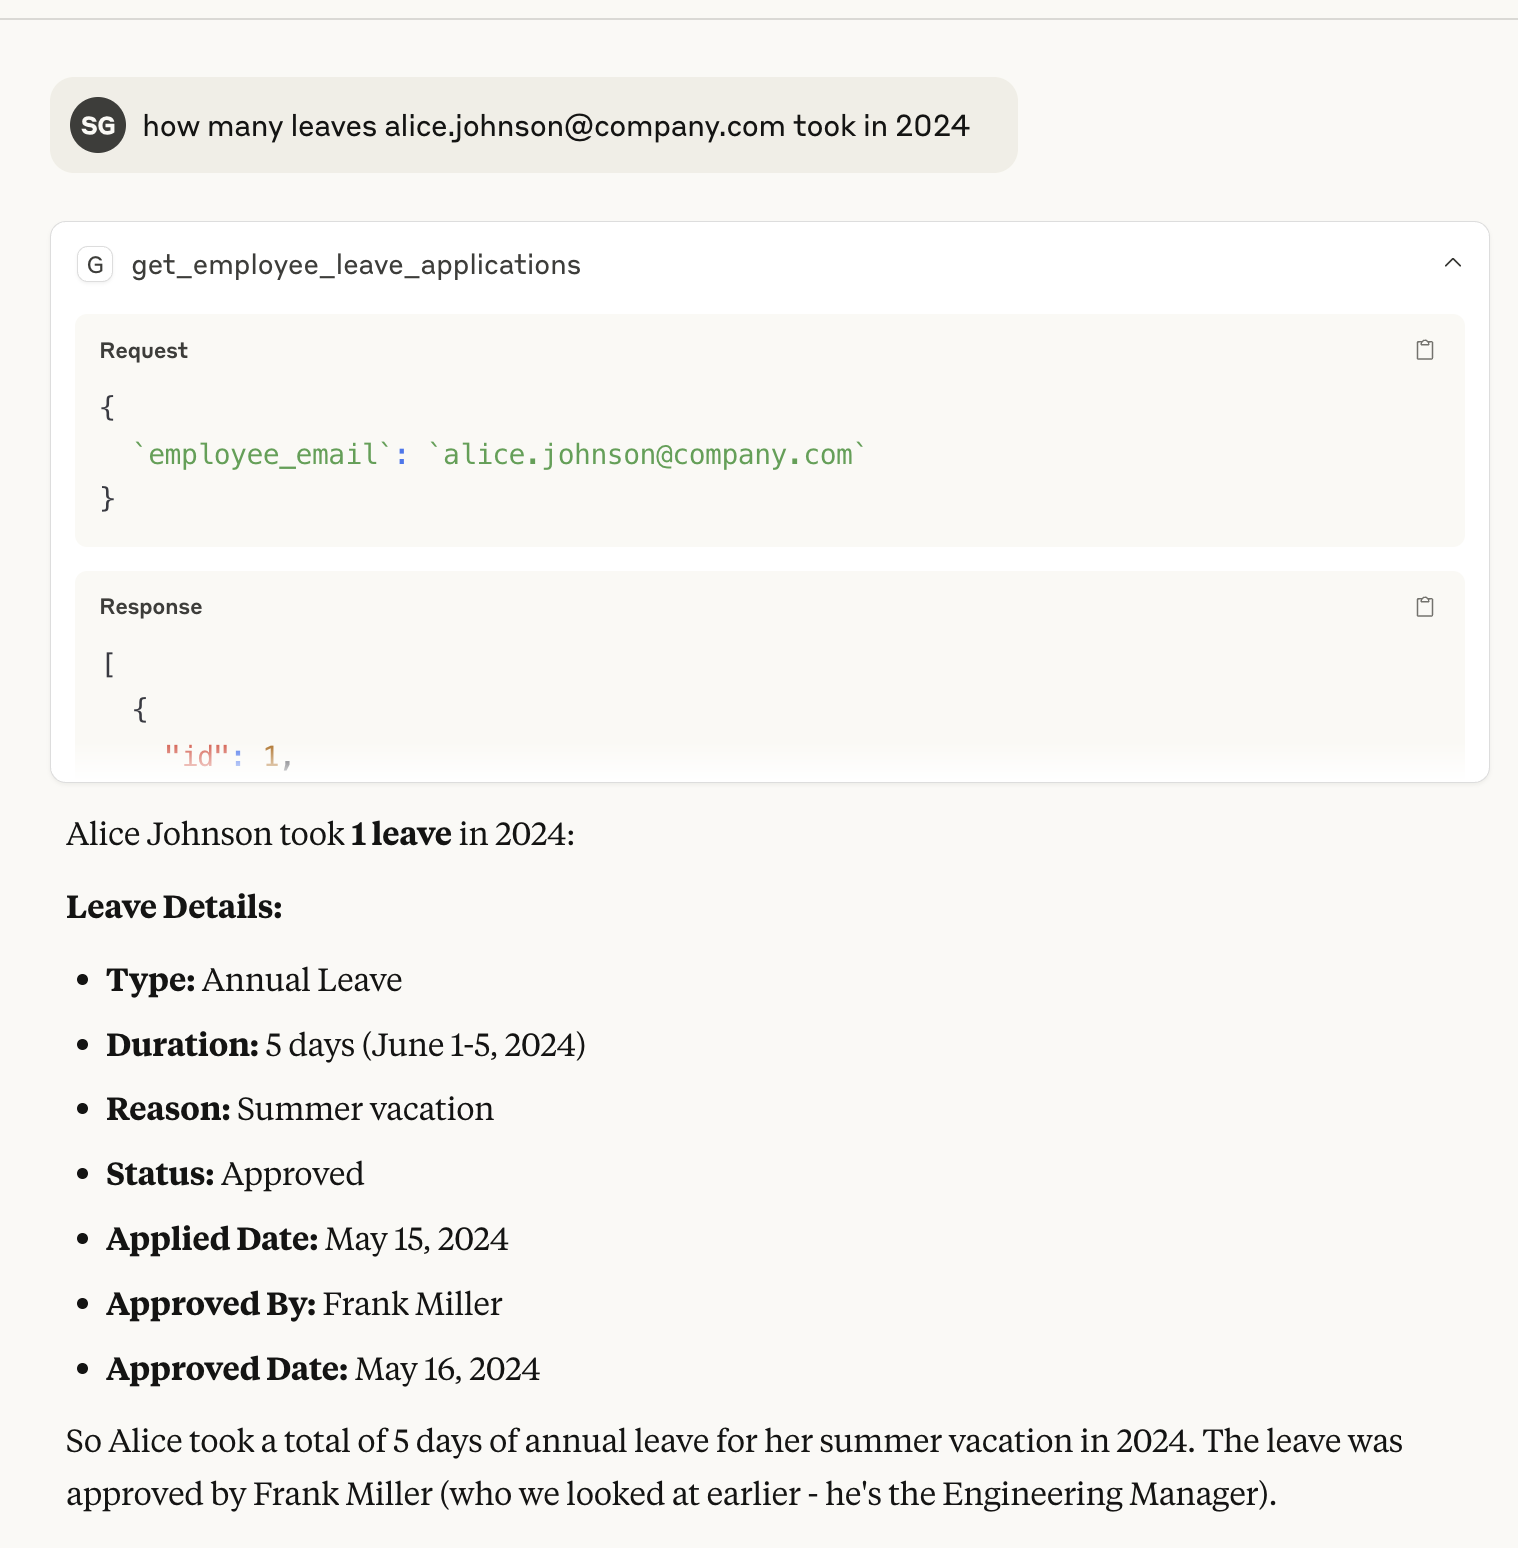
Task: Click the Response section label
Action: [151, 607]
